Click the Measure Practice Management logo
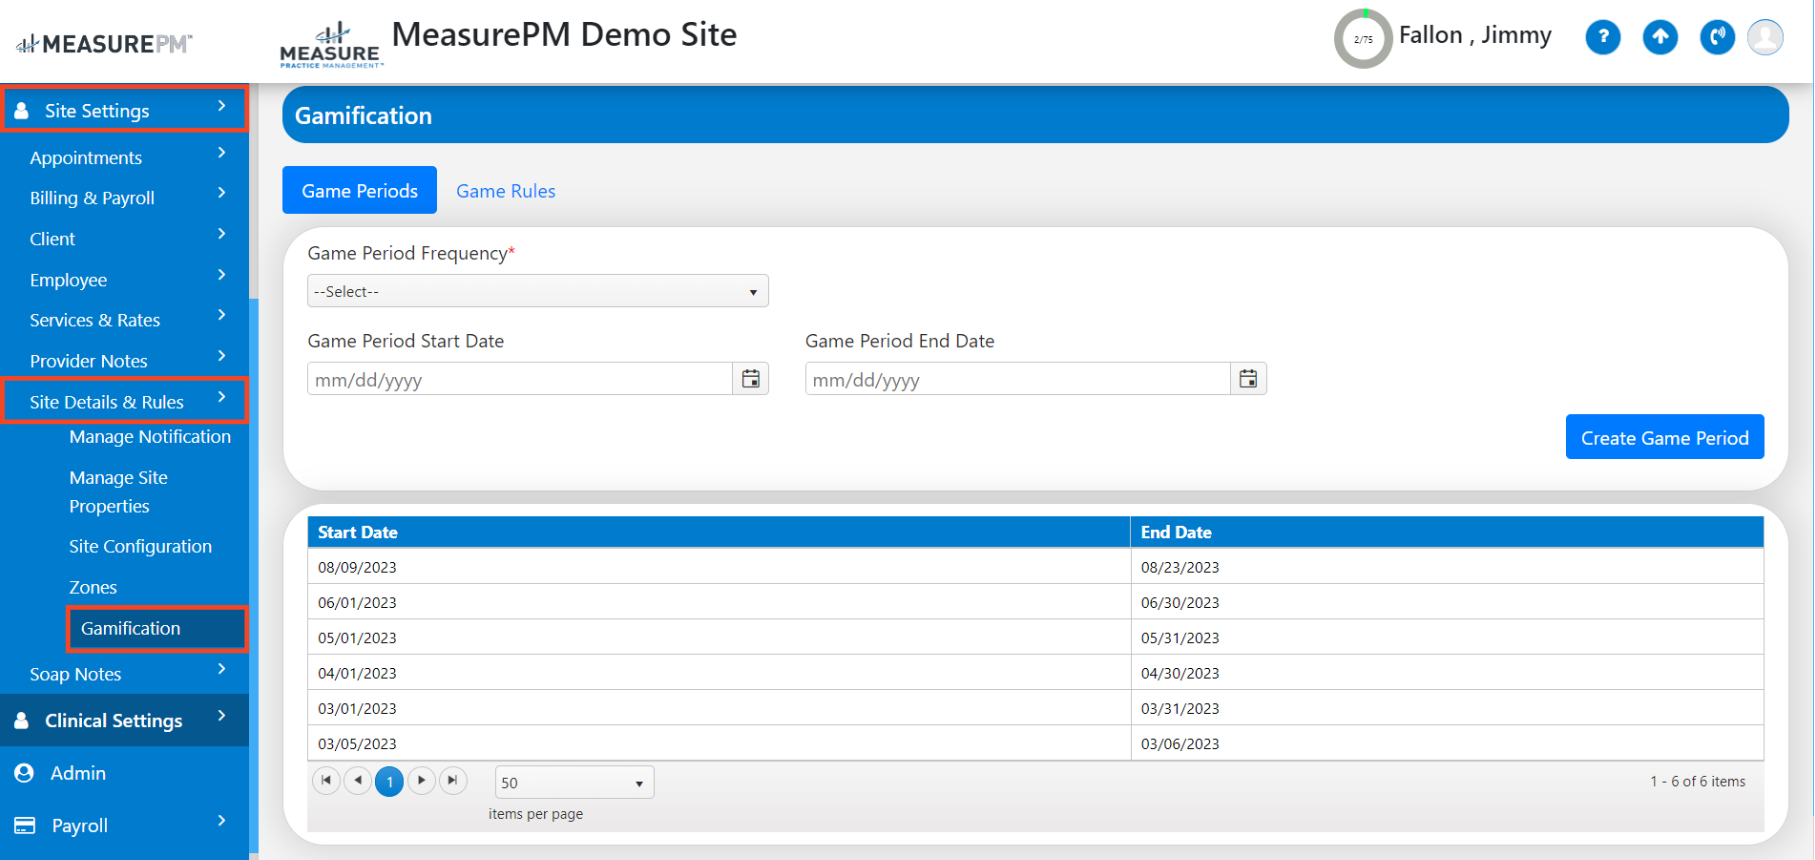The width and height of the screenshot is (1815, 860). click(x=330, y=45)
